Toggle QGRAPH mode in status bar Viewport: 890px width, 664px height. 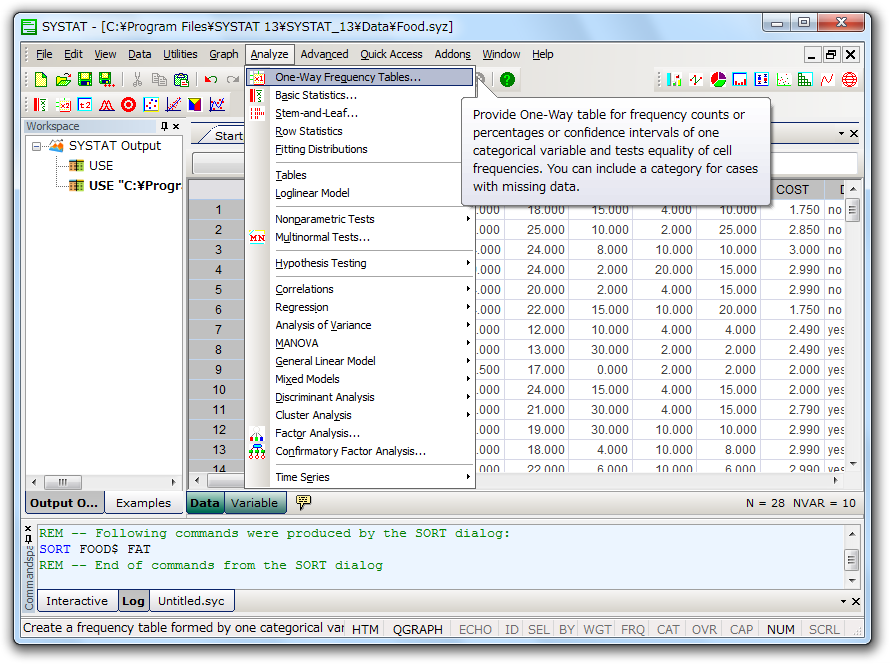[x=418, y=629]
